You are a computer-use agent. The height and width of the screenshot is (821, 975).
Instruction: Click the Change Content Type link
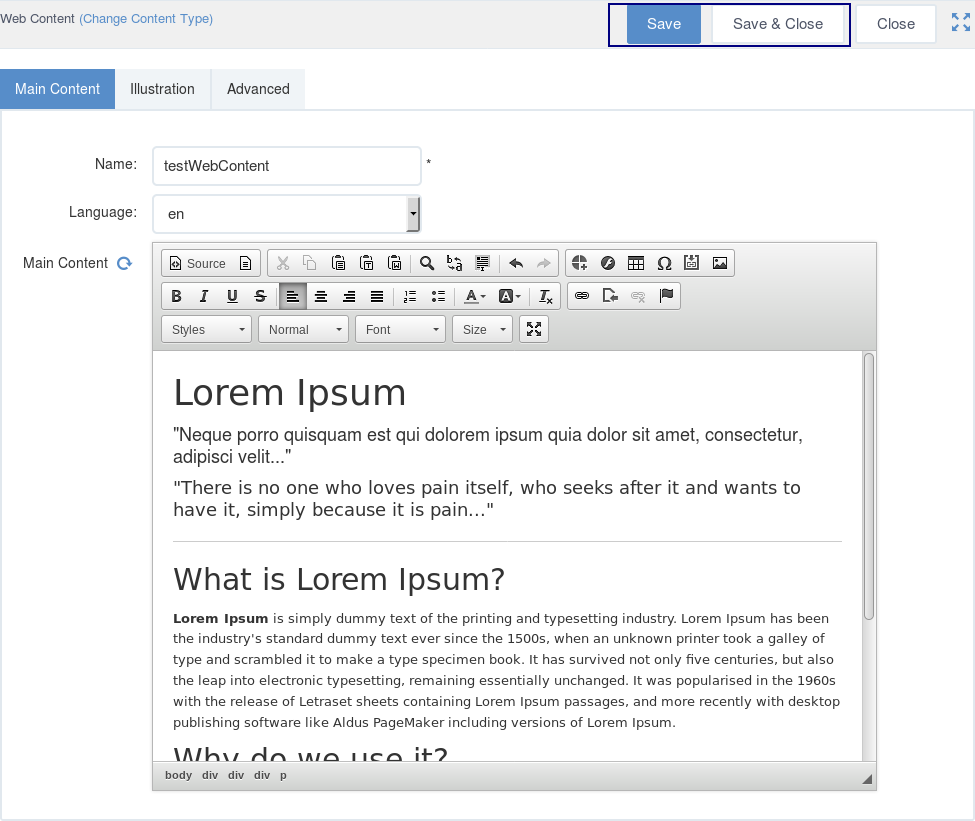pos(146,19)
